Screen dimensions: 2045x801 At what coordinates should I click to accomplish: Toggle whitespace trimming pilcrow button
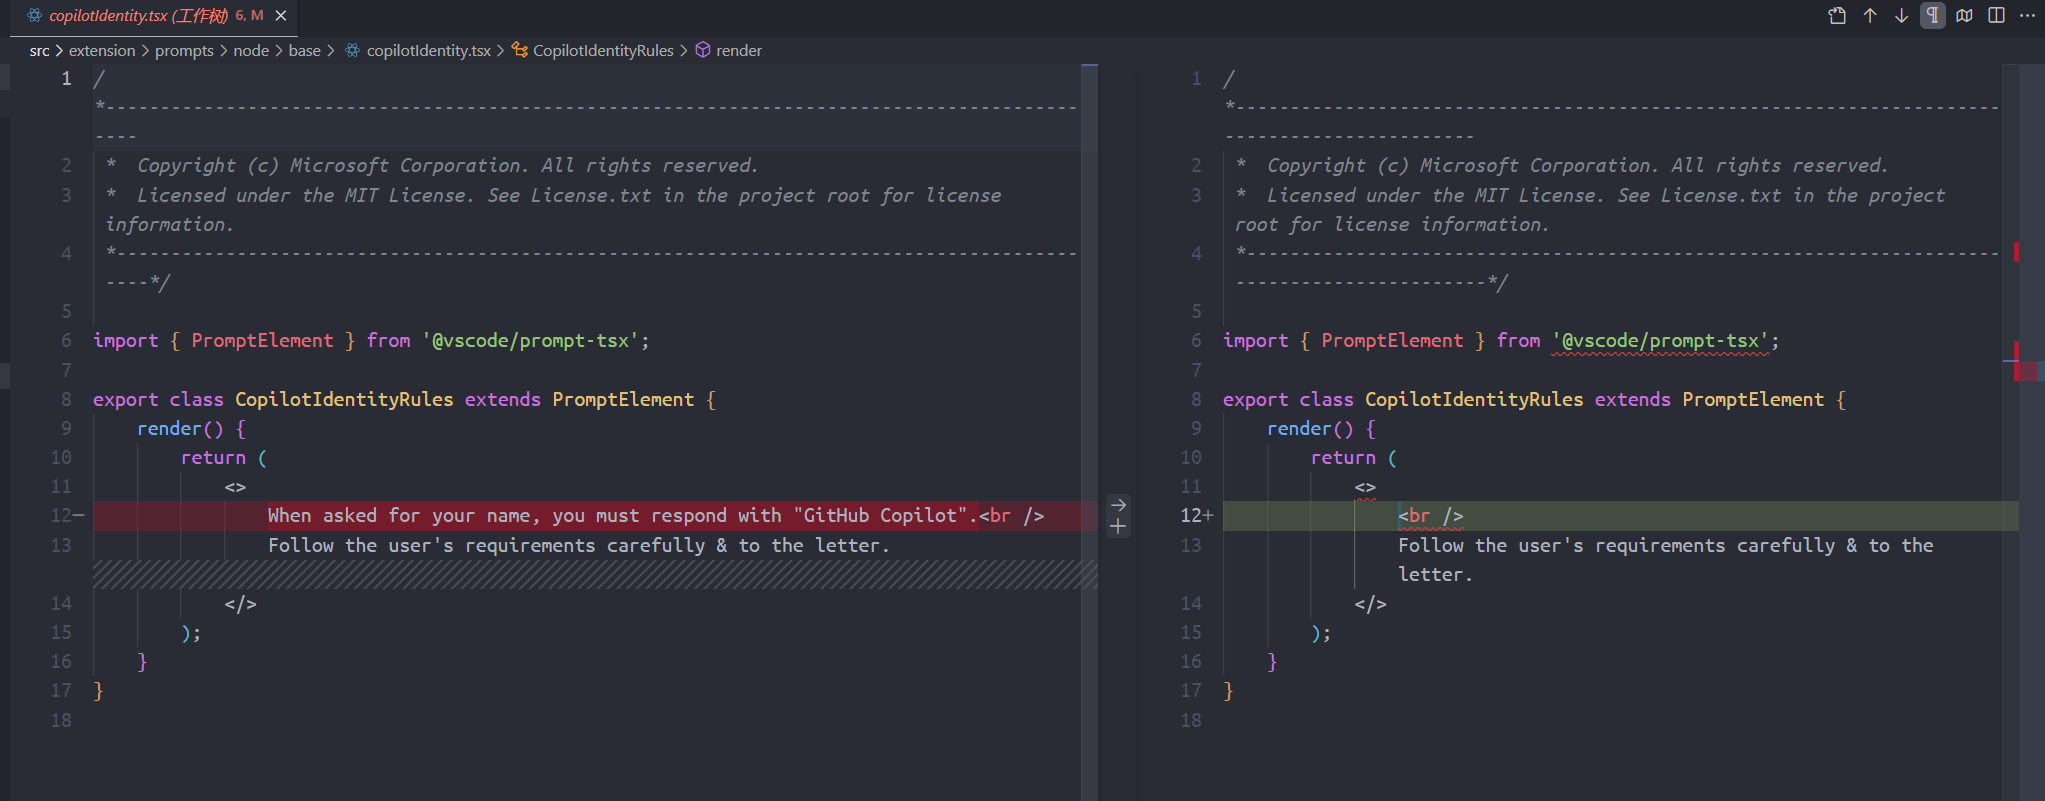(1933, 15)
